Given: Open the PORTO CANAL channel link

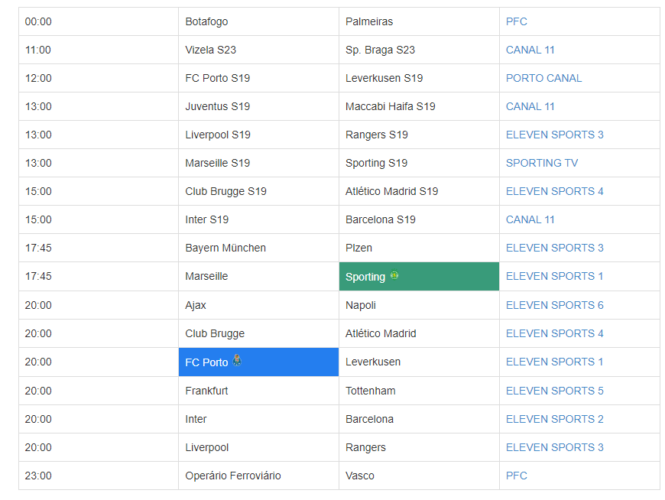Looking at the screenshot, I should click(544, 78).
